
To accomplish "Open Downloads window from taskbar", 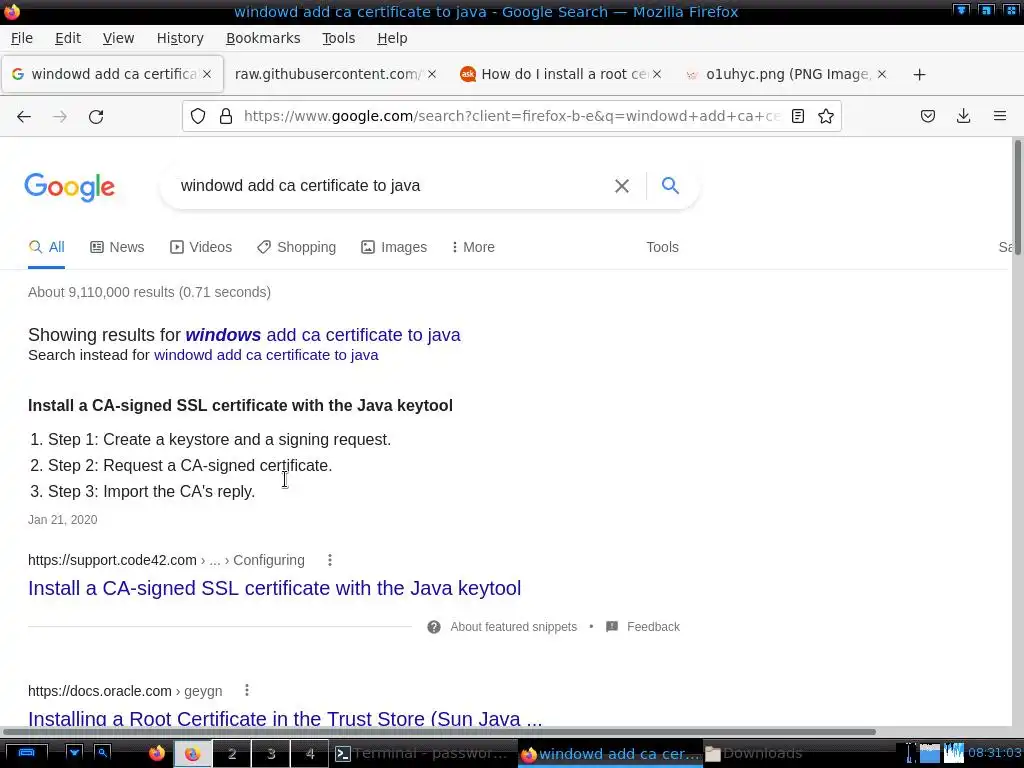I will (754, 754).
